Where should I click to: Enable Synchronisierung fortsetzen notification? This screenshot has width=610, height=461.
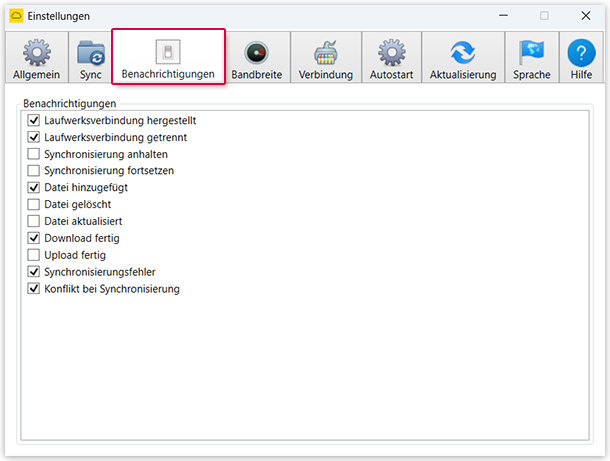pyautogui.click(x=34, y=170)
